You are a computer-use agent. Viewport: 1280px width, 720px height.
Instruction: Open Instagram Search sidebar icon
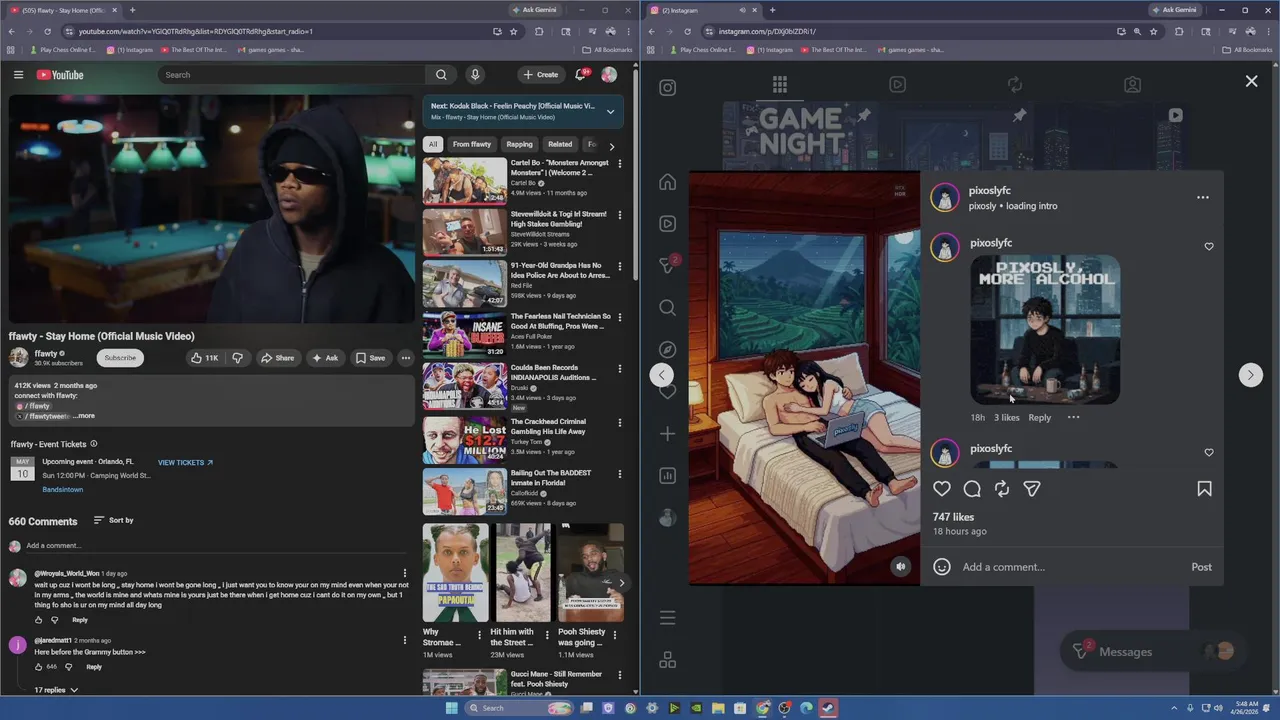pyautogui.click(x=668, y=308)
